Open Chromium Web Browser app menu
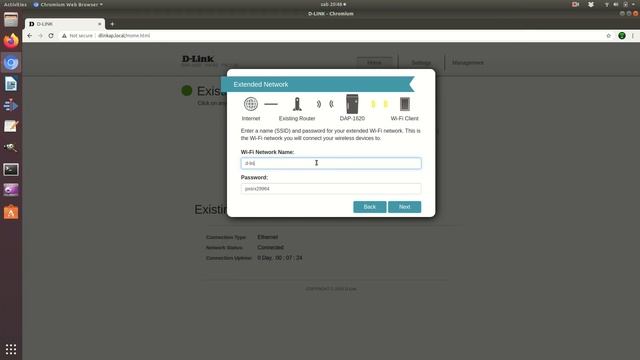Viewport: 640px width, 360px height. coord(68,4)
